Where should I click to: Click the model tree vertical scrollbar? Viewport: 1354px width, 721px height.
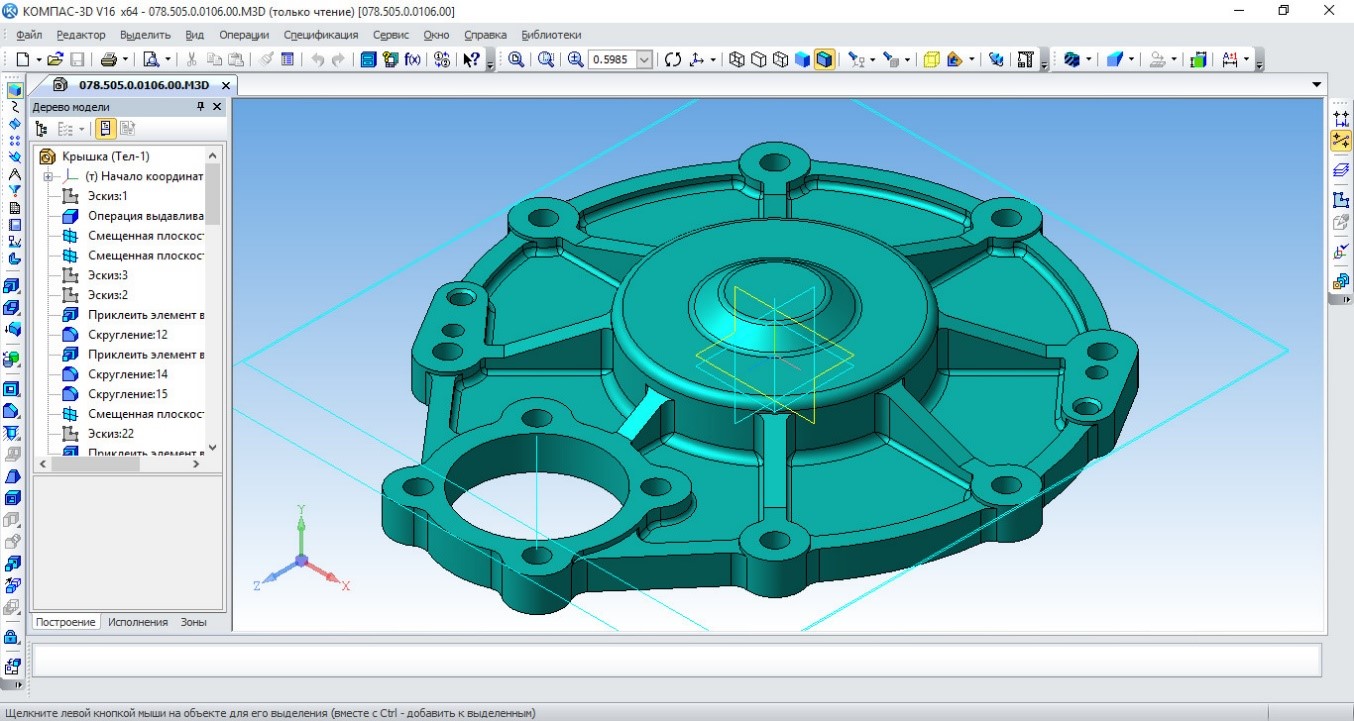[212, 300]
